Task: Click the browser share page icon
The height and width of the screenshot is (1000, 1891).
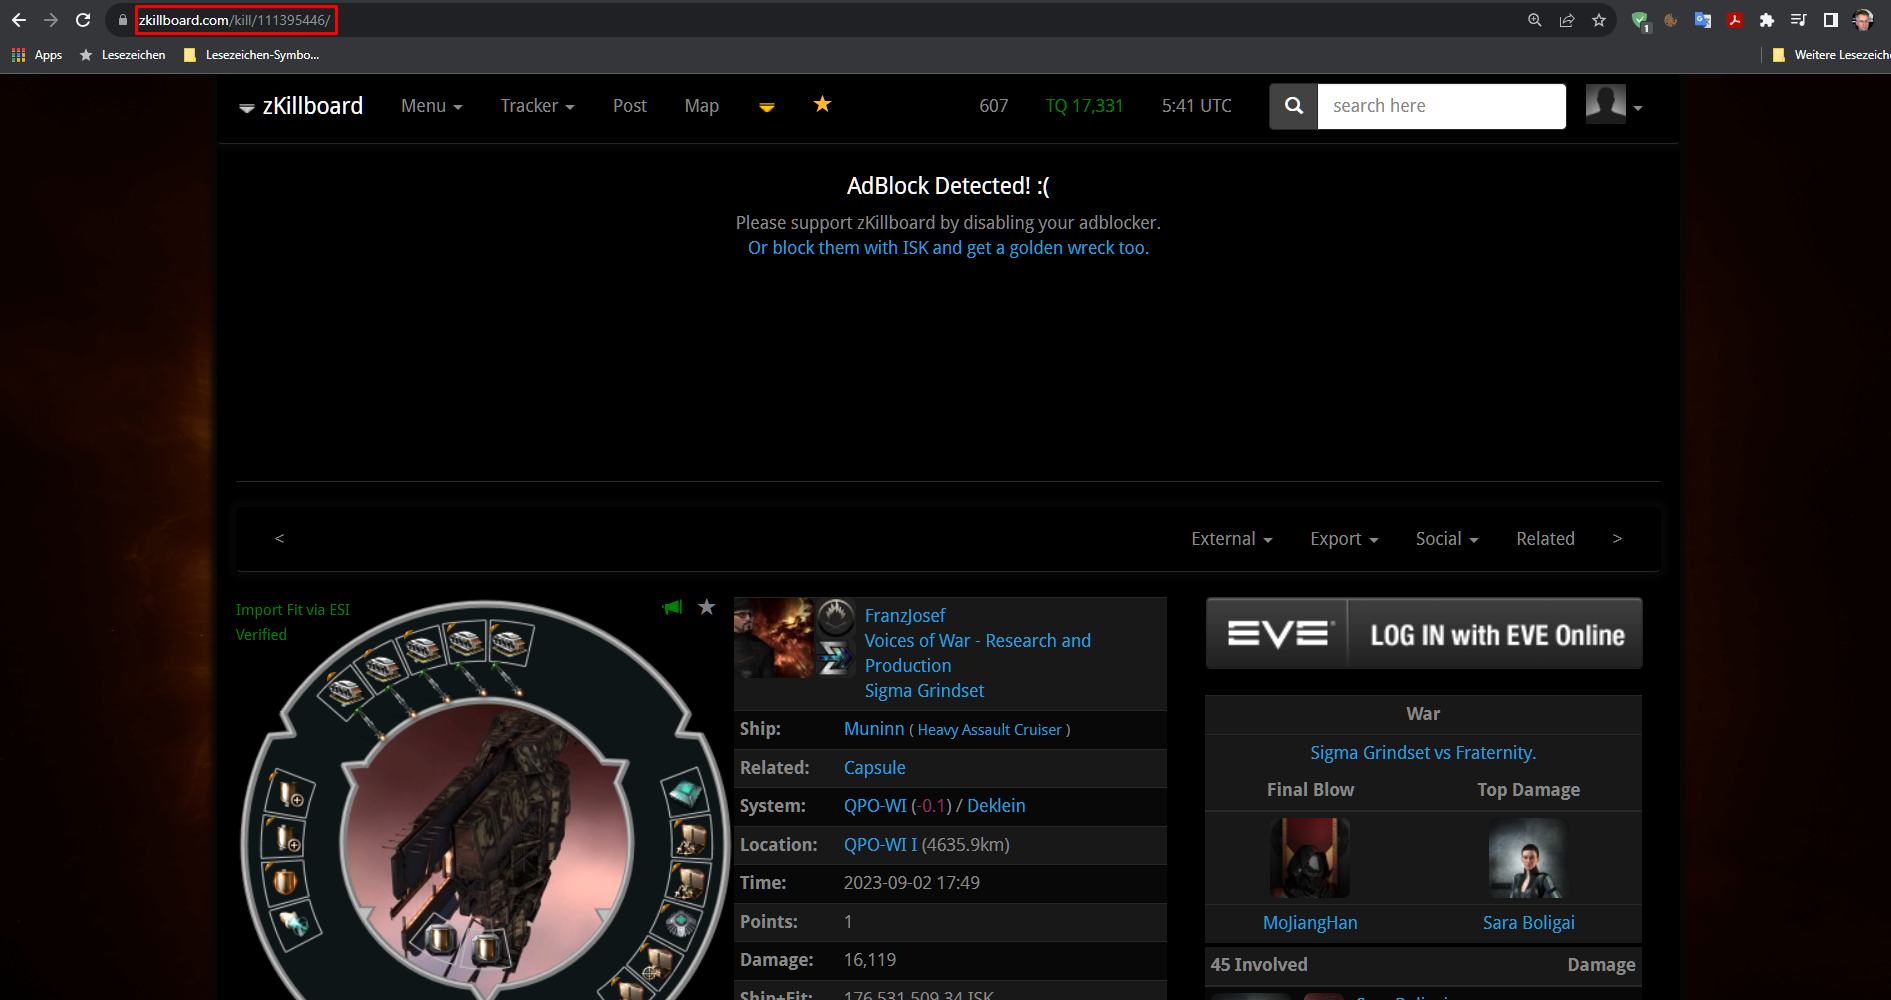Action: 1567,20
